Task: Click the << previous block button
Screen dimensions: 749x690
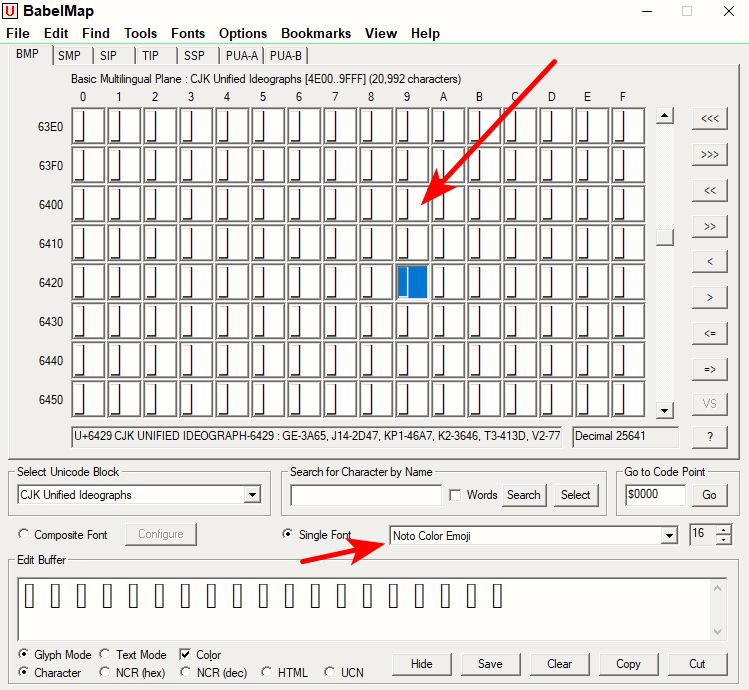Action: (x=709, y=190)
